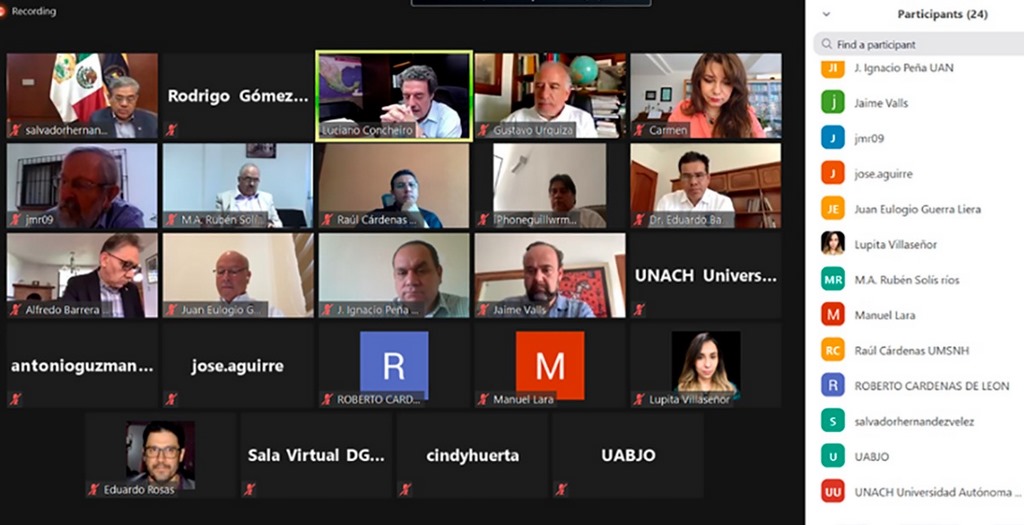Viewport: 1024px width, 525px height.
Task: Toggle muted mic on Rodrigo Gómez tile
Action: [x=171, y=130]
